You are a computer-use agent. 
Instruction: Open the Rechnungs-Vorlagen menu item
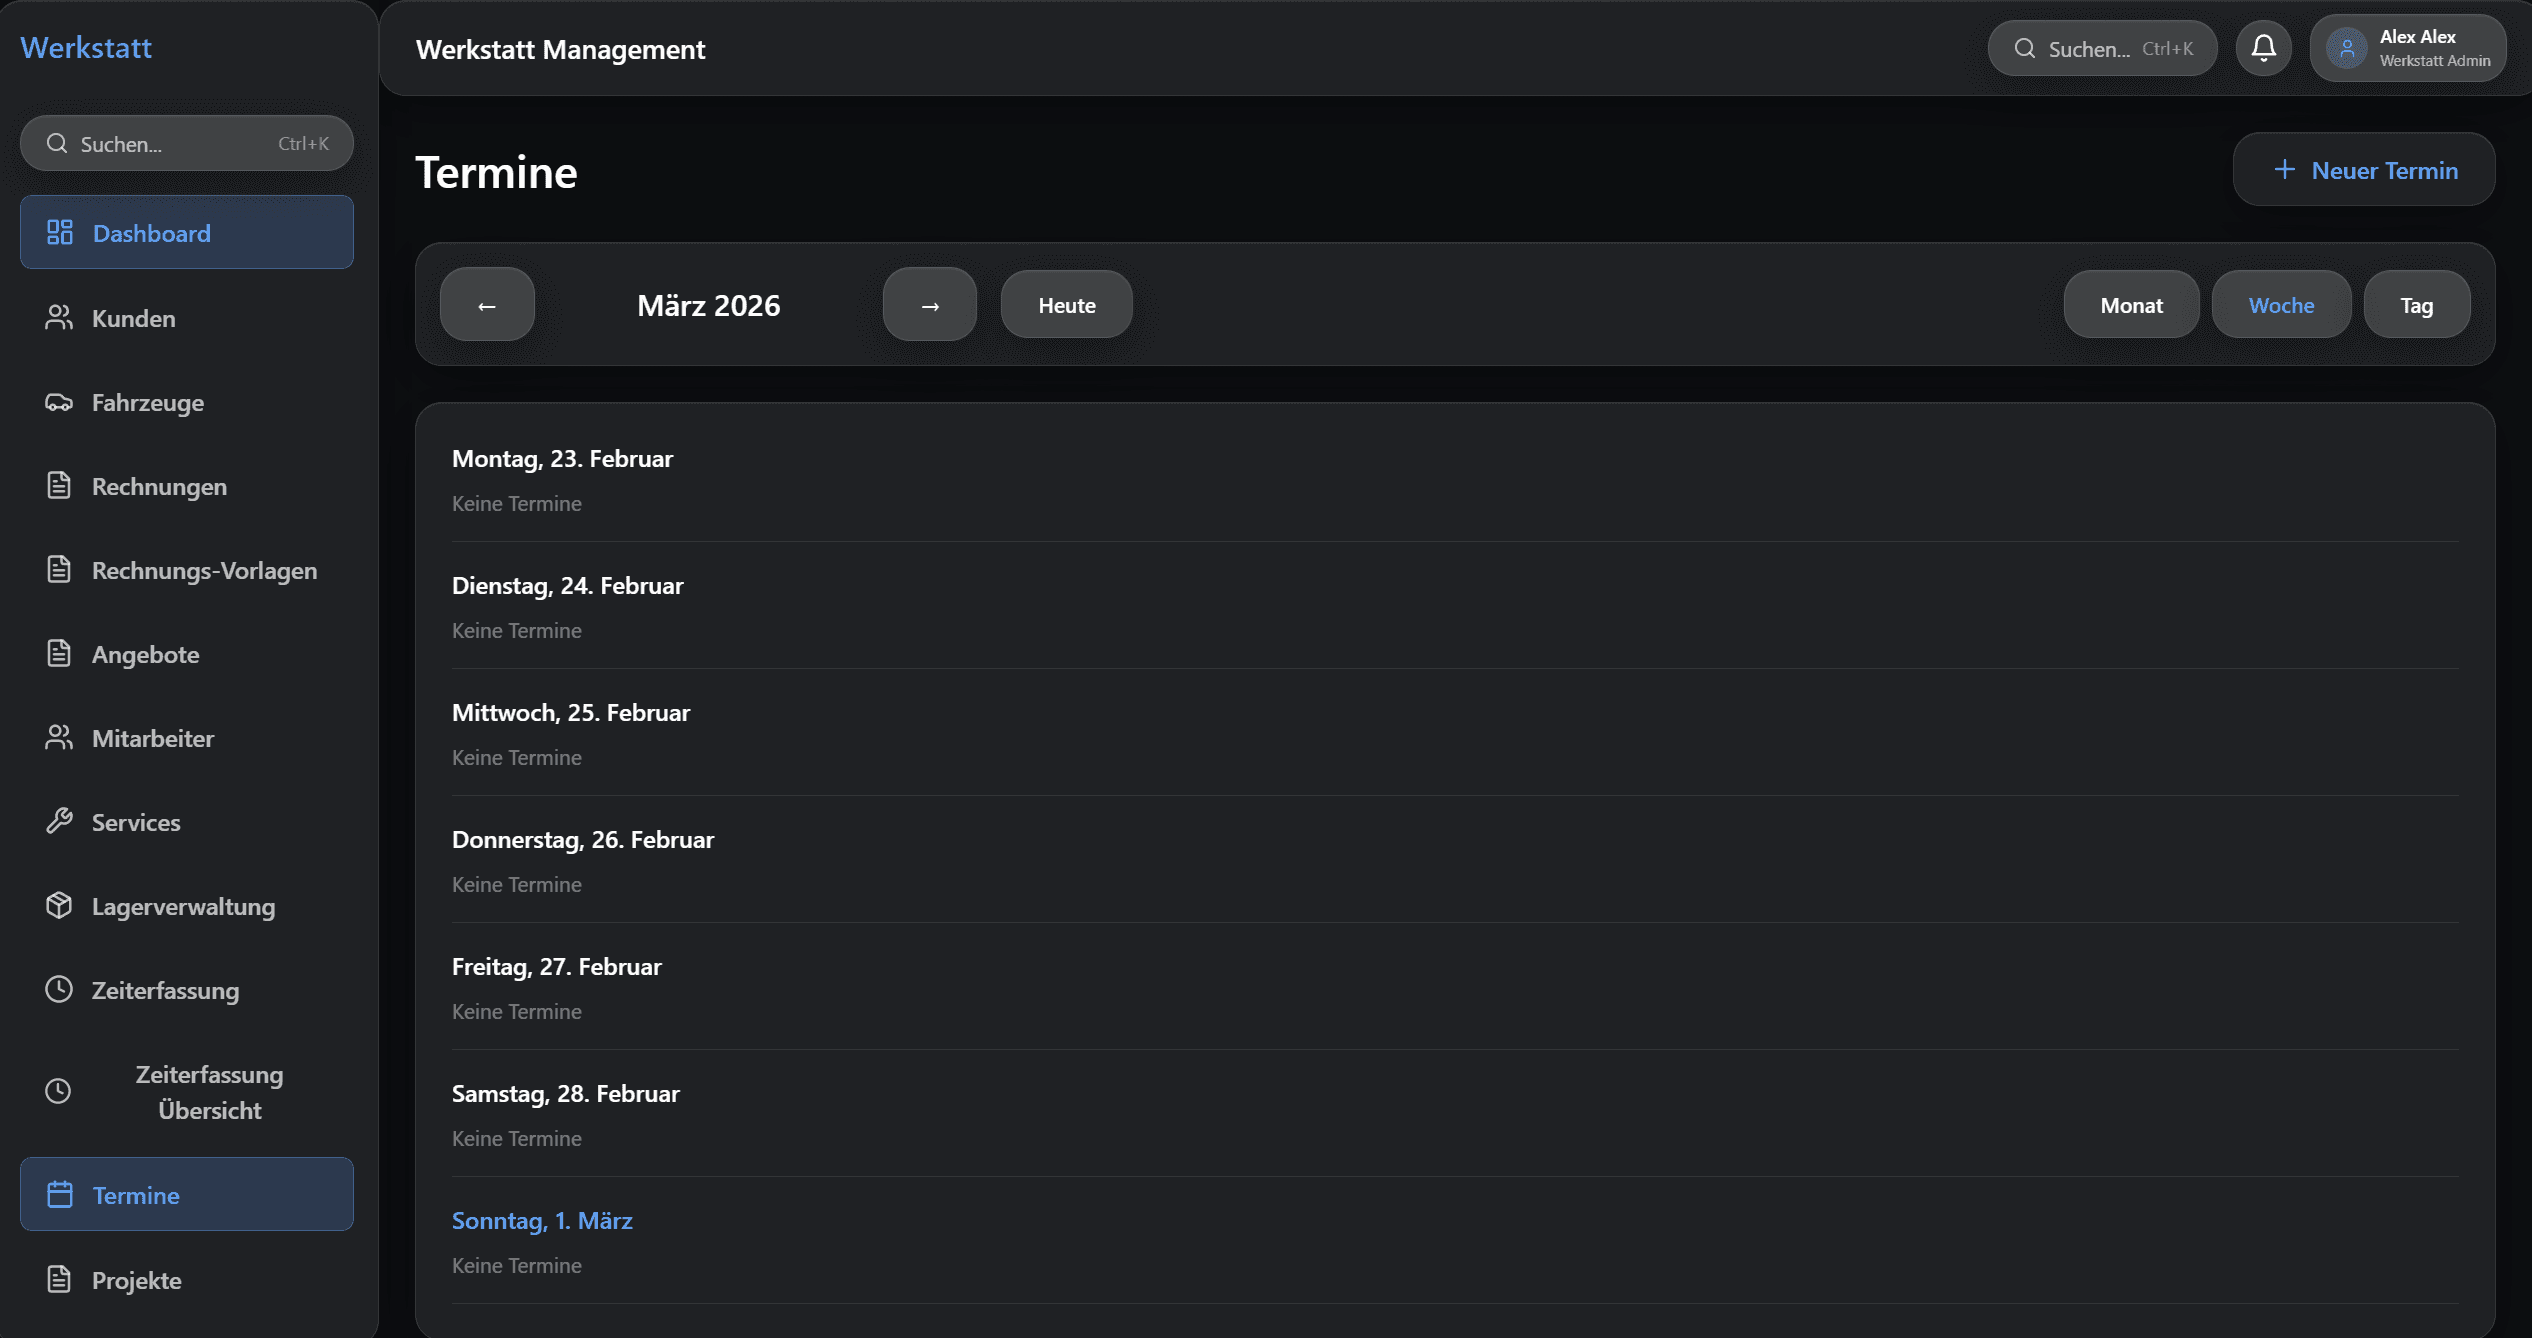[204, 570]
